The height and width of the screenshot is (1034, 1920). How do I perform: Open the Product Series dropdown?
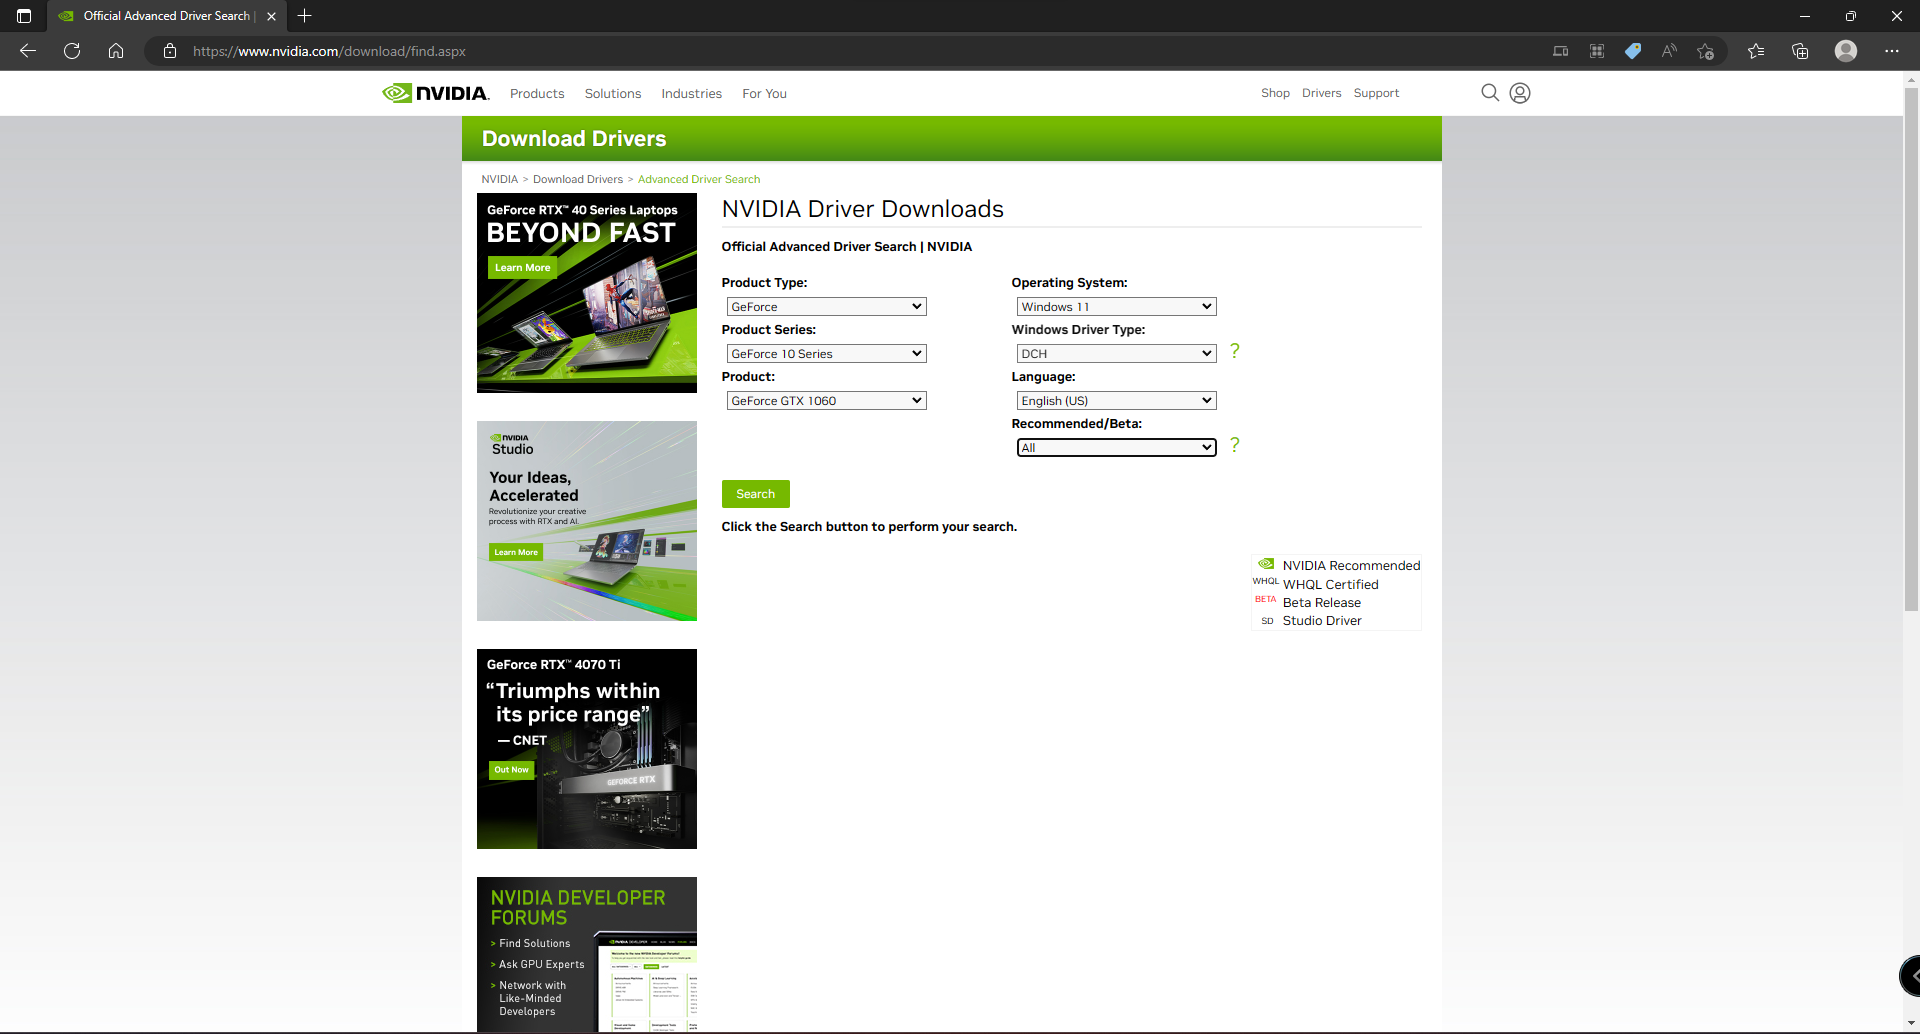pos(826,354)
